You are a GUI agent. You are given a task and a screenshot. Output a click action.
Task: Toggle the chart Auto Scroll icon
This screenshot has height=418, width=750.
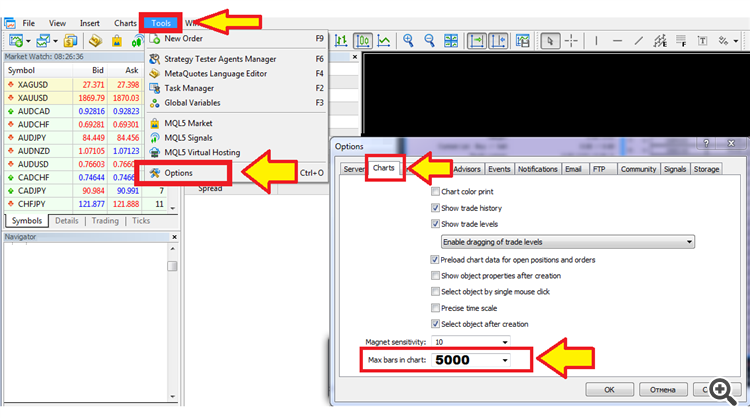point(476,41)
